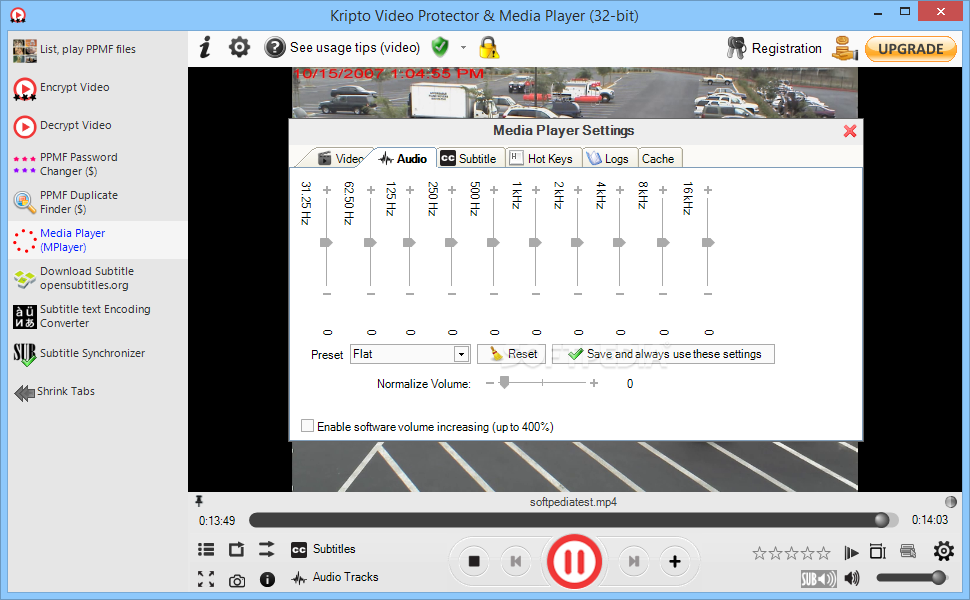Open settings gear in top toolbar
970x600 pixels.
239,47
